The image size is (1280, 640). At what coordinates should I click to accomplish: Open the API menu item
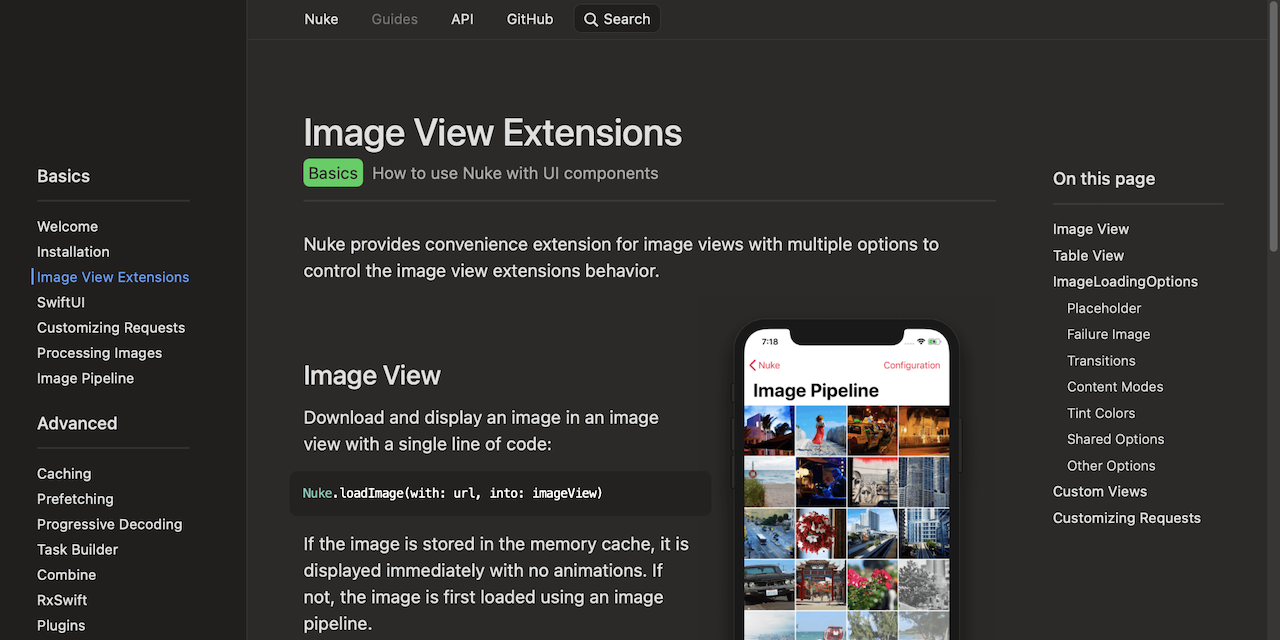click(x=462, y=19)
